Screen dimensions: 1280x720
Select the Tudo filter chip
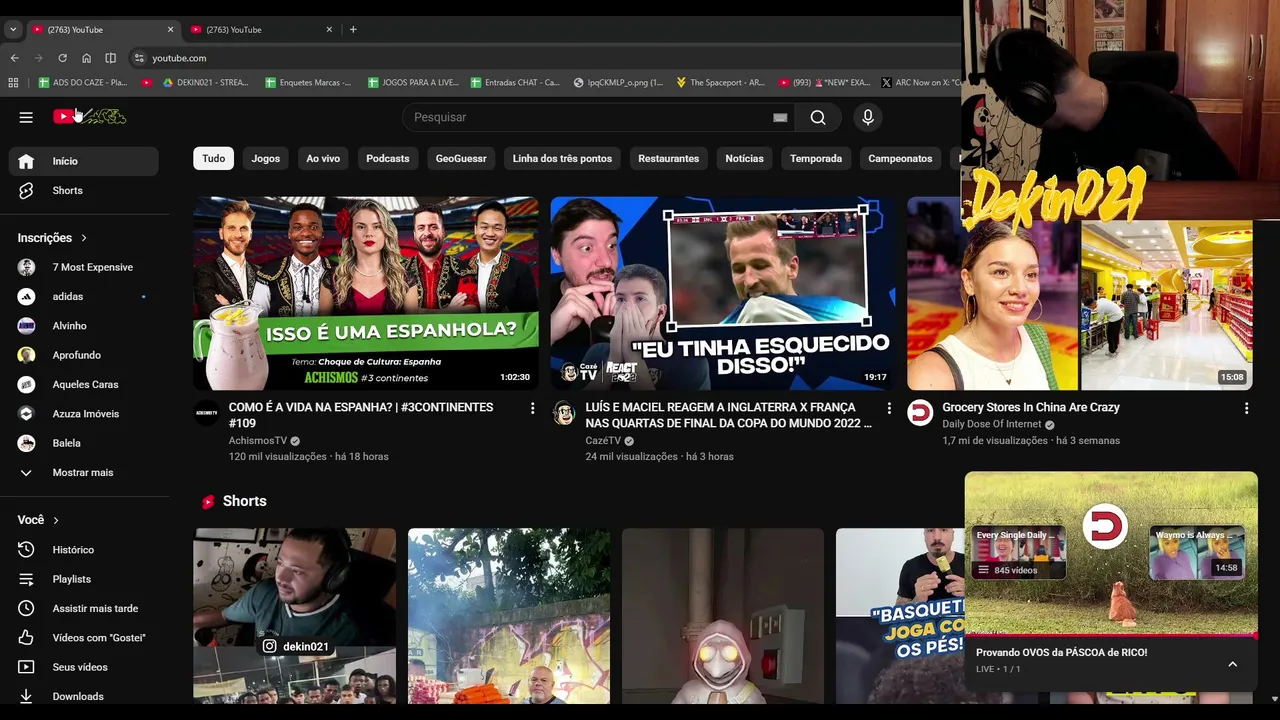[x=214, y=158]
